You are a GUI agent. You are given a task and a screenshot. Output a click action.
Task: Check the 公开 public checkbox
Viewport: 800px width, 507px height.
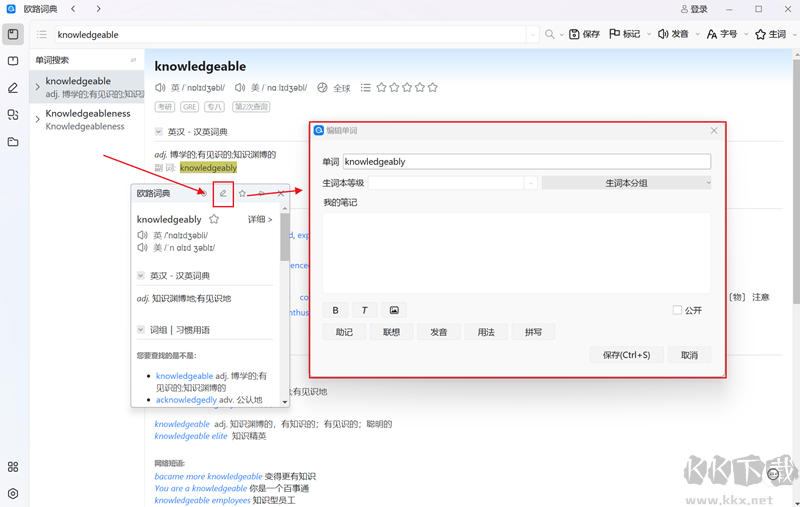pos(677,310)
